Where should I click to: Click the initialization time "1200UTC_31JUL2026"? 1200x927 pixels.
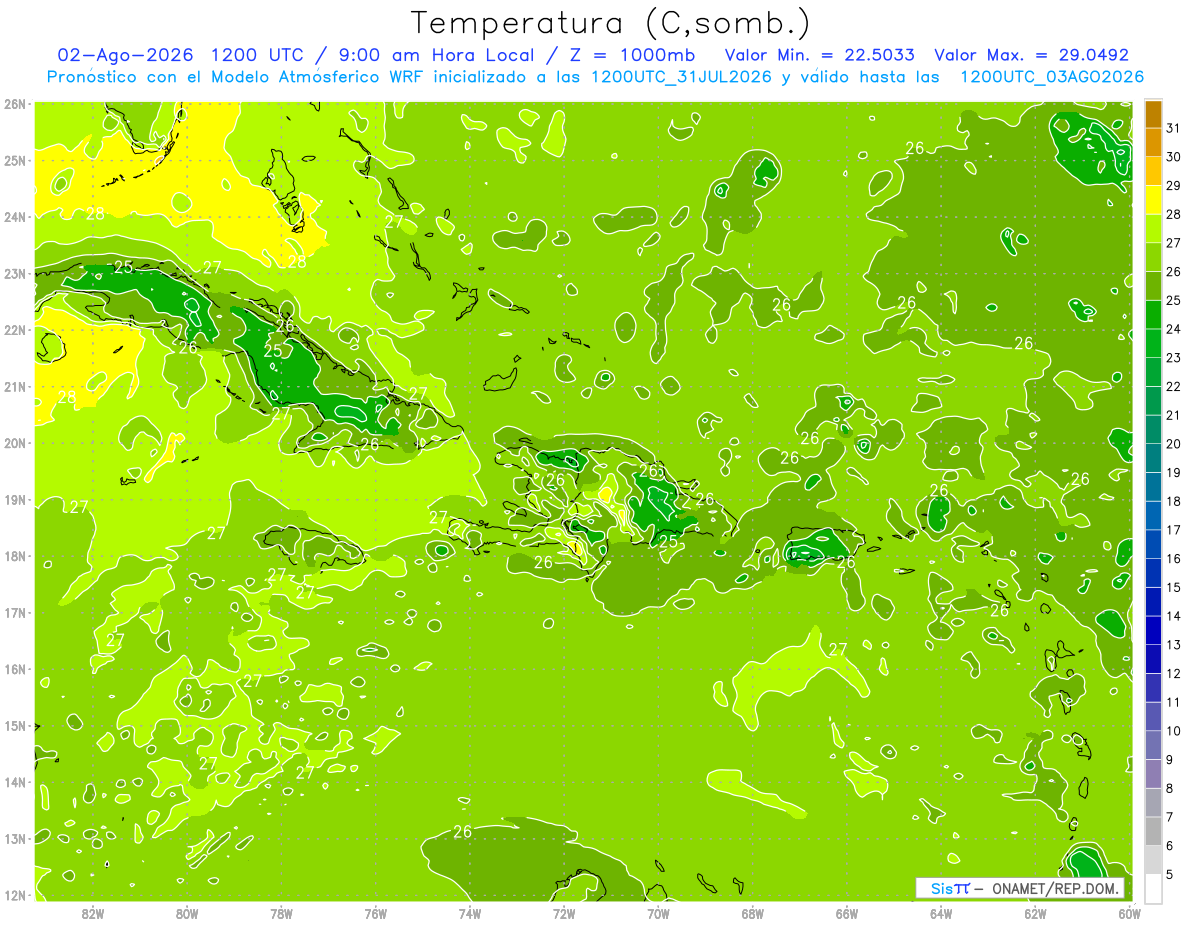pyautogui.click(x=682, y=77)
